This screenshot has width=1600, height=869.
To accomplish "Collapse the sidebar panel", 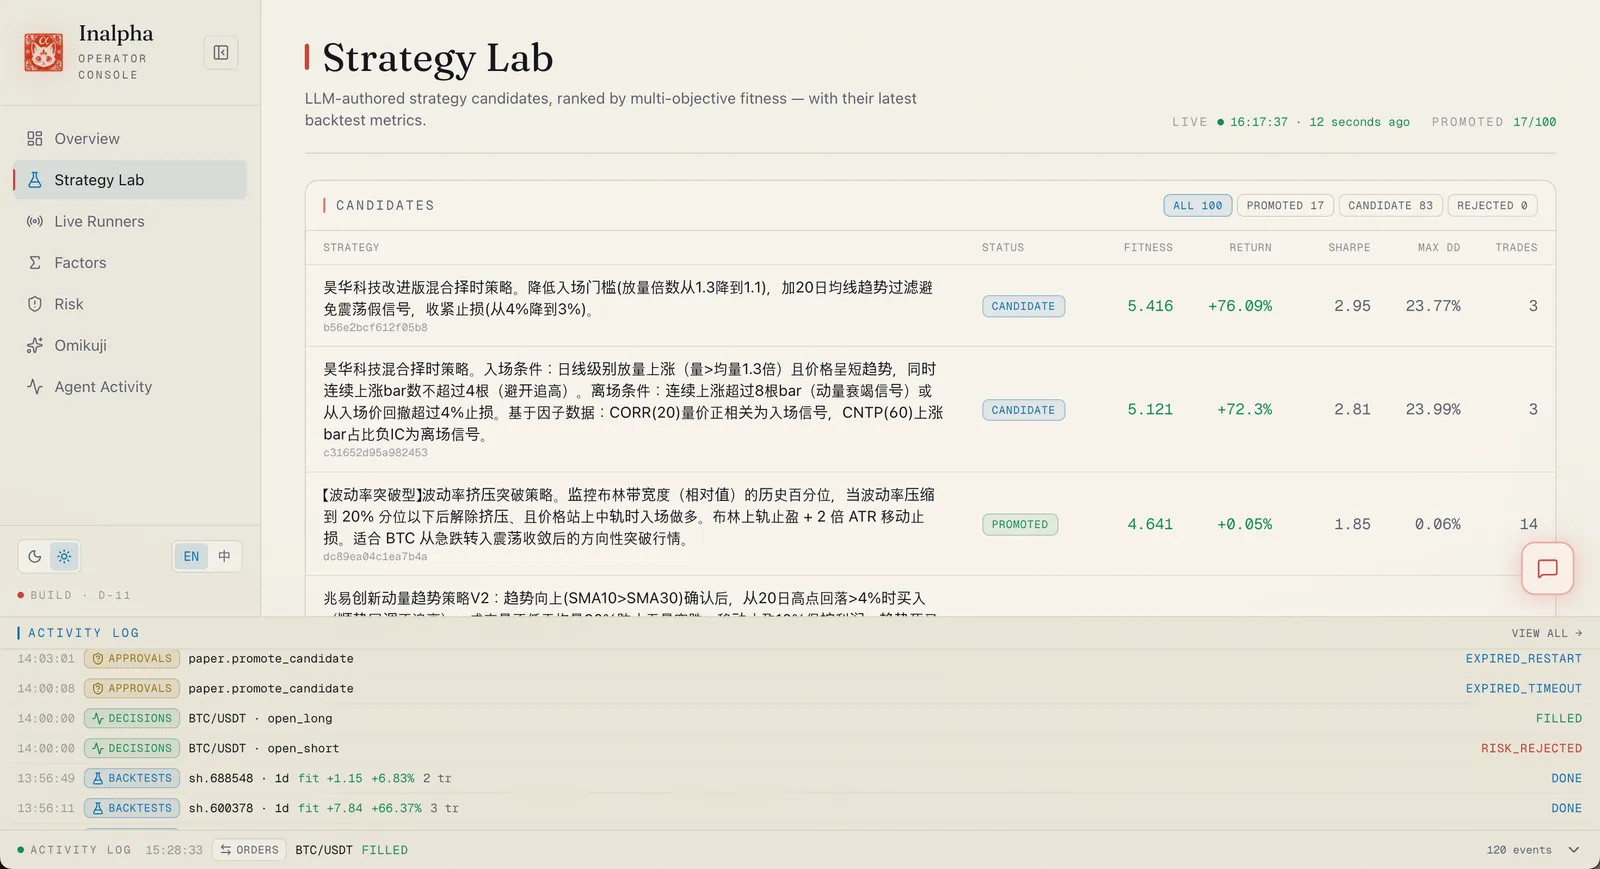I will pyautogui.click(x=221, y=53).
